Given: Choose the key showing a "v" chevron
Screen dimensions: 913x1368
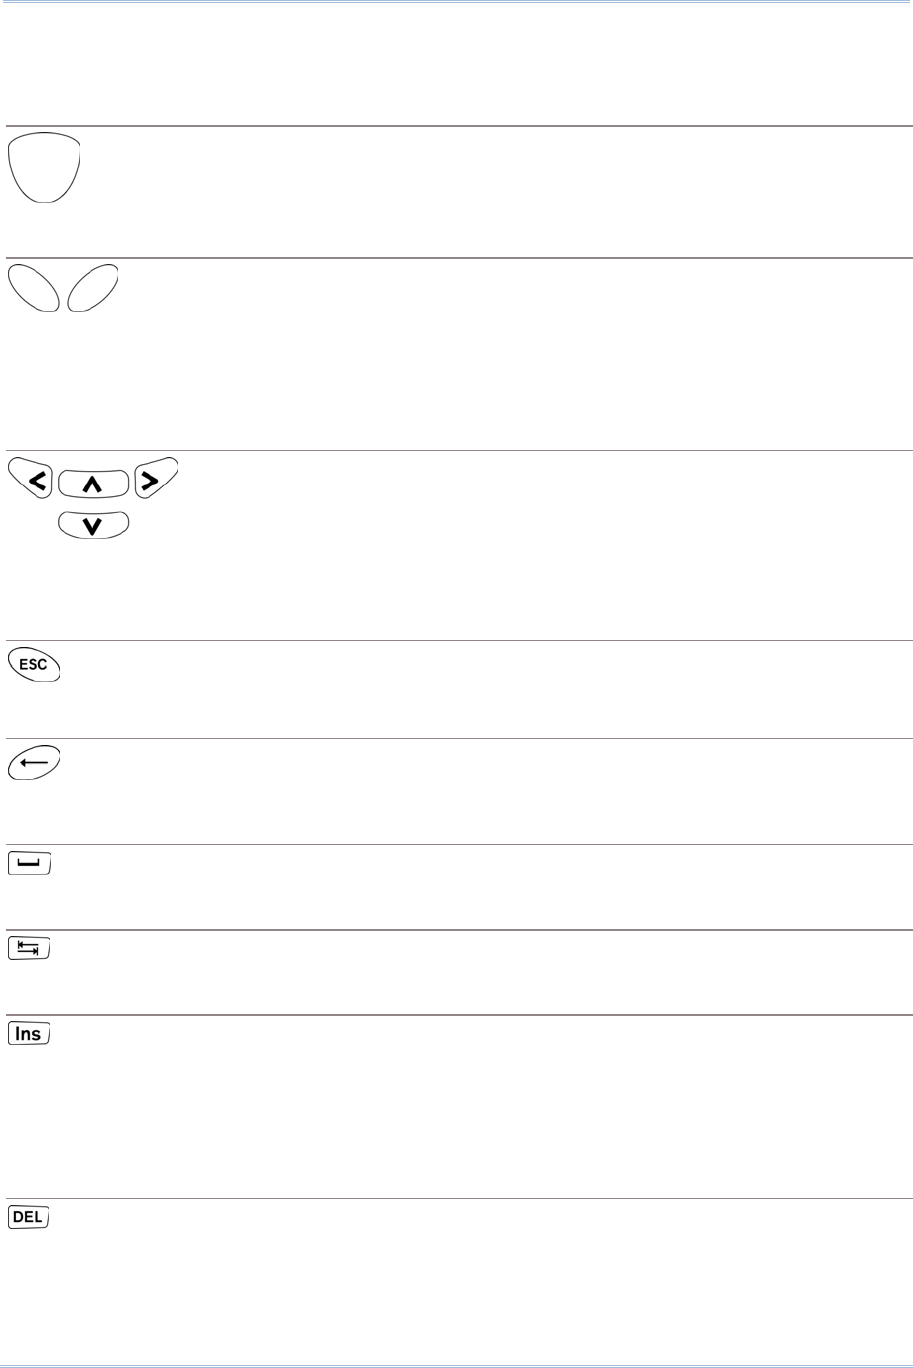Looking at the screenshot, I should click(94, 526).
